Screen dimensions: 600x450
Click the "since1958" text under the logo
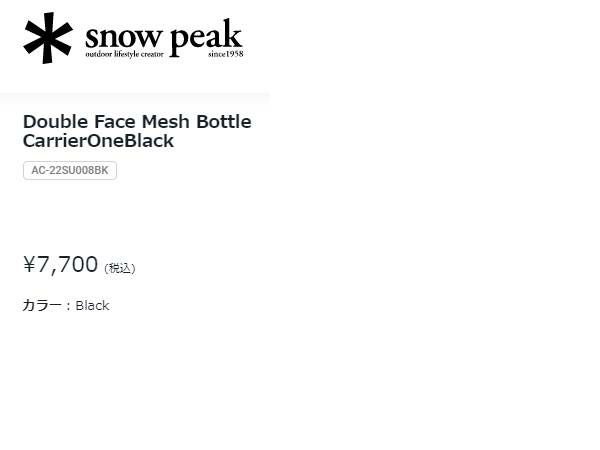coord(226,53)
